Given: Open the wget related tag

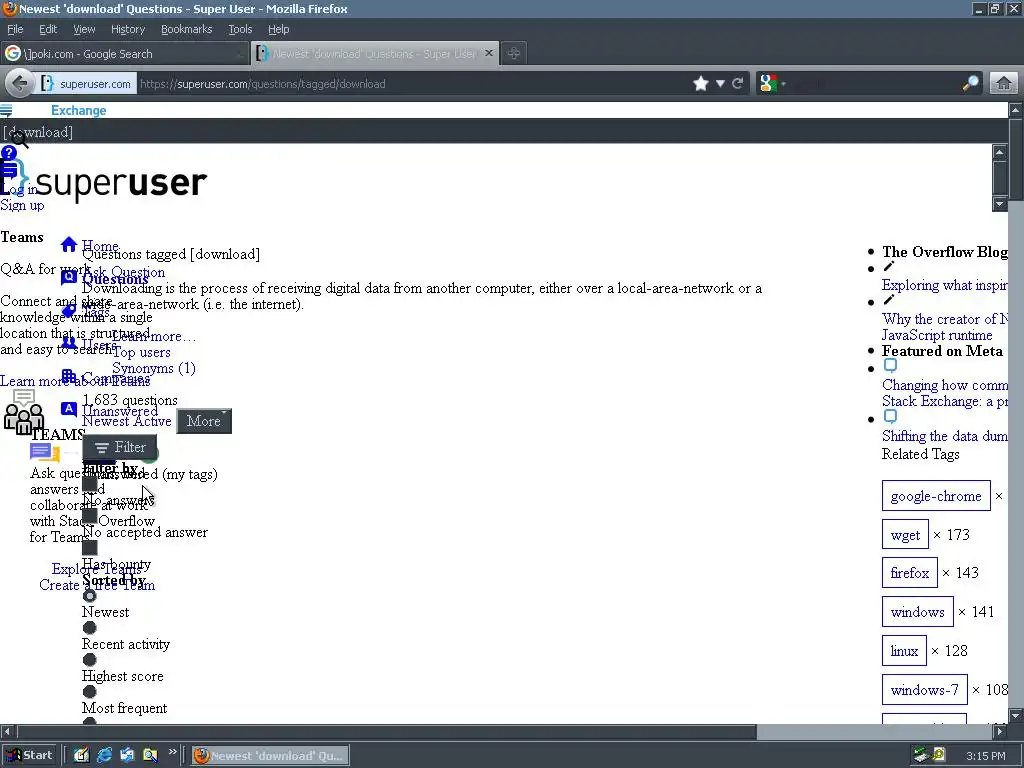Looking at the screenshot, I should click(x=905, y=535).
